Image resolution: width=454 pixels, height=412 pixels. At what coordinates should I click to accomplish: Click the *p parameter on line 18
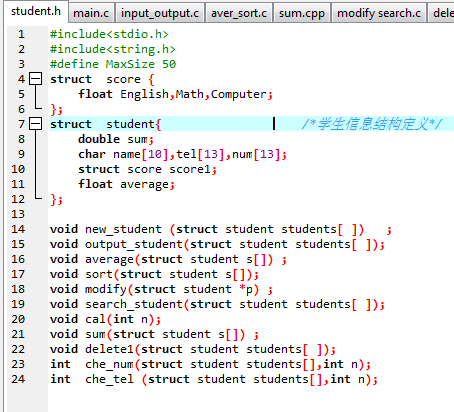(x=246, y=289)
